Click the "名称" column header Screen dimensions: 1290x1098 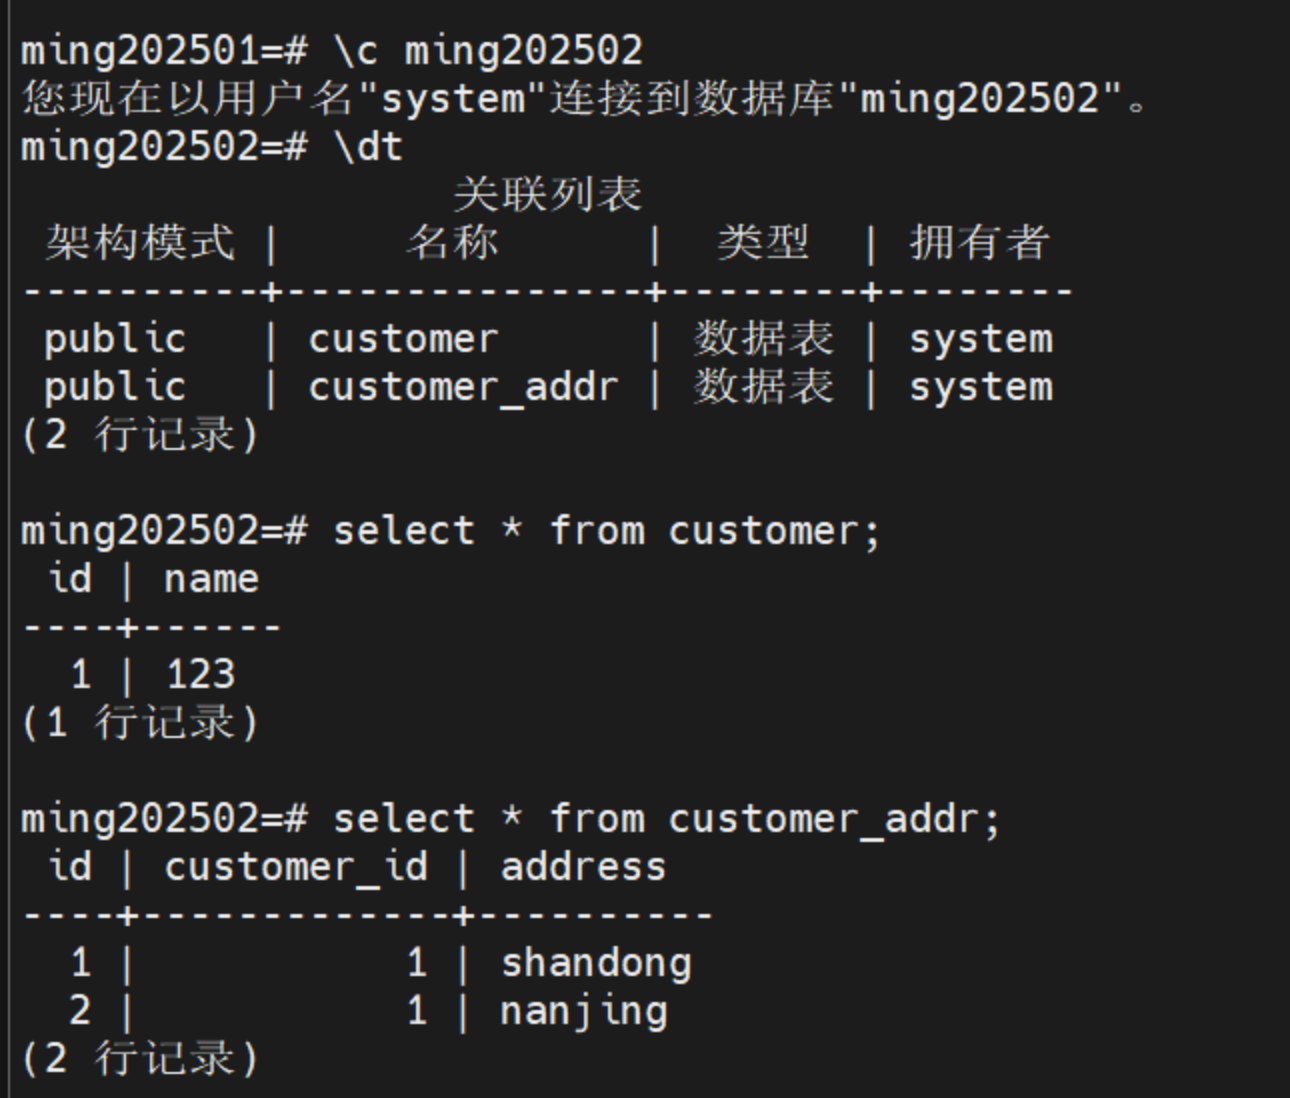pos(452,243)
